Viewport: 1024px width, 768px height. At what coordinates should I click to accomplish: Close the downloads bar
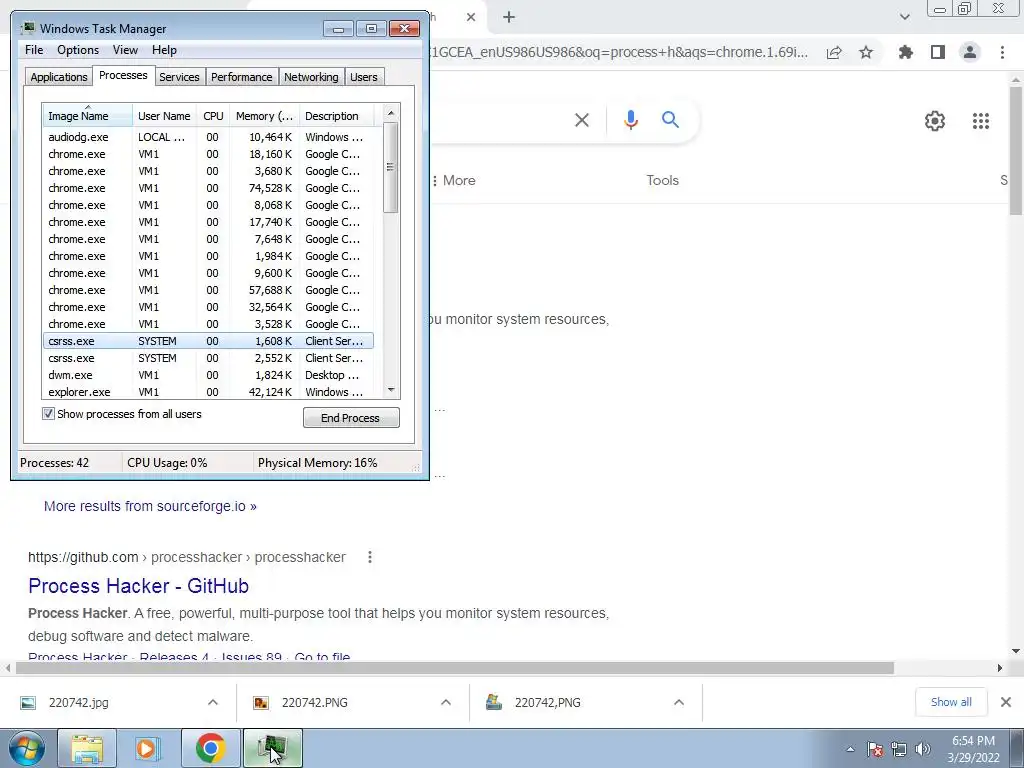tap(1006, 702)
